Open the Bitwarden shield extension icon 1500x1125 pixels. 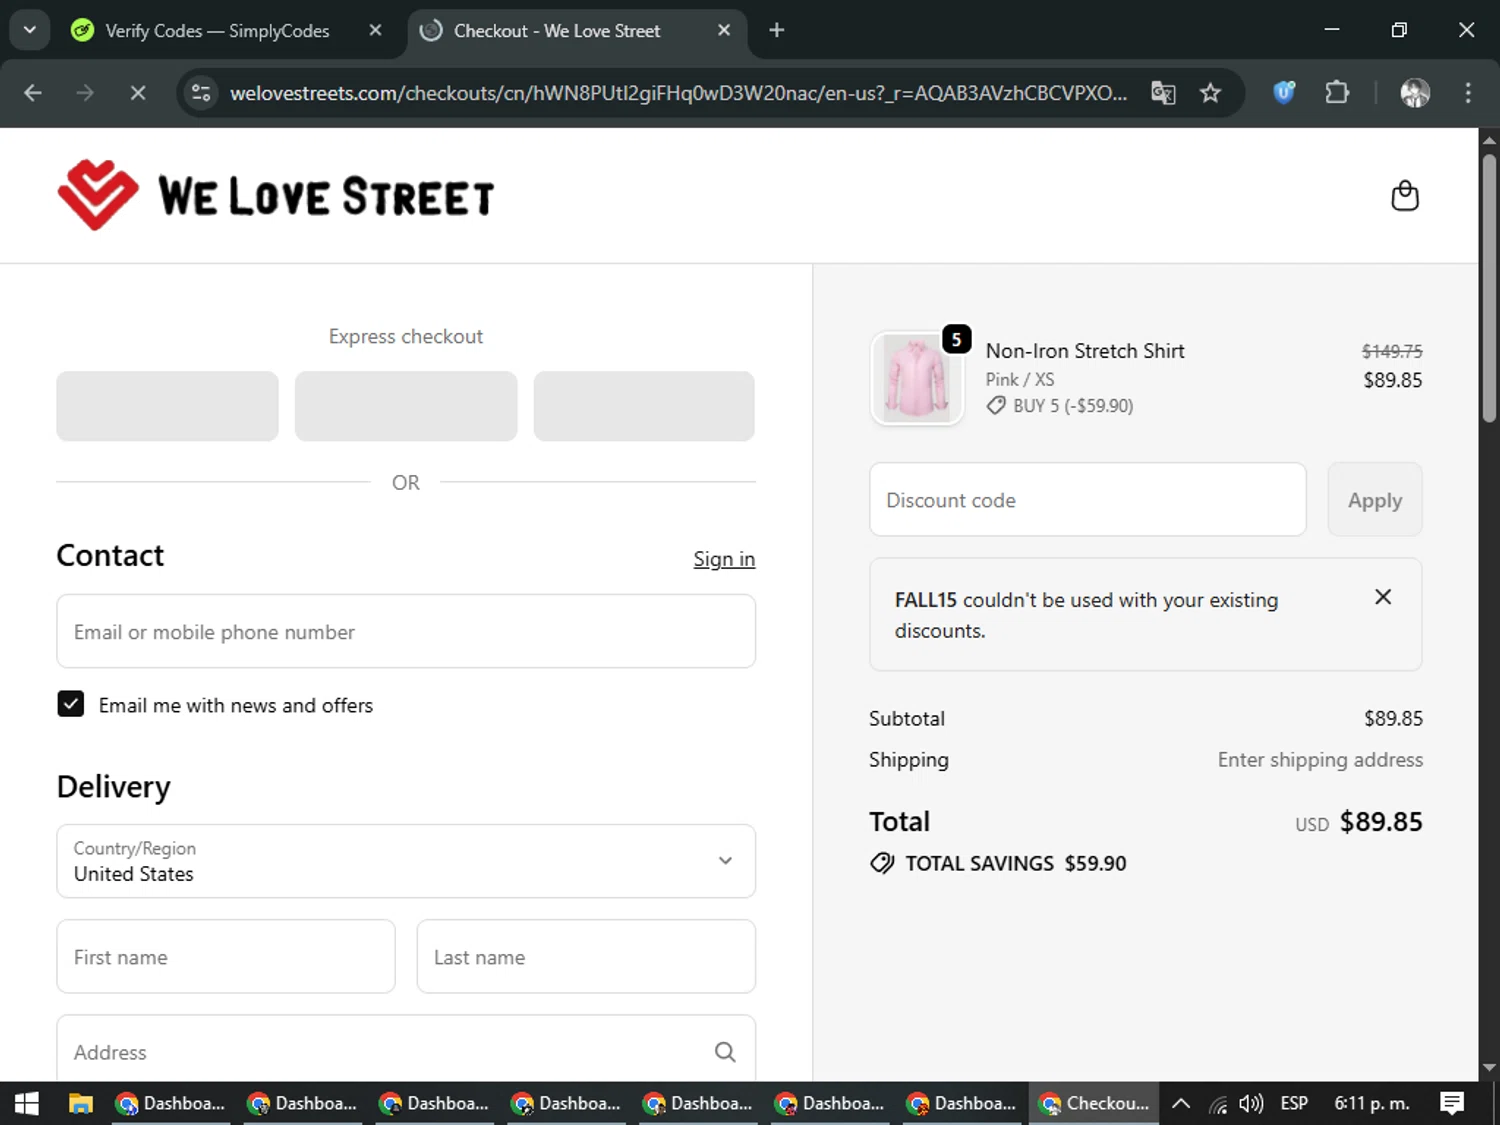(1284, 93)
